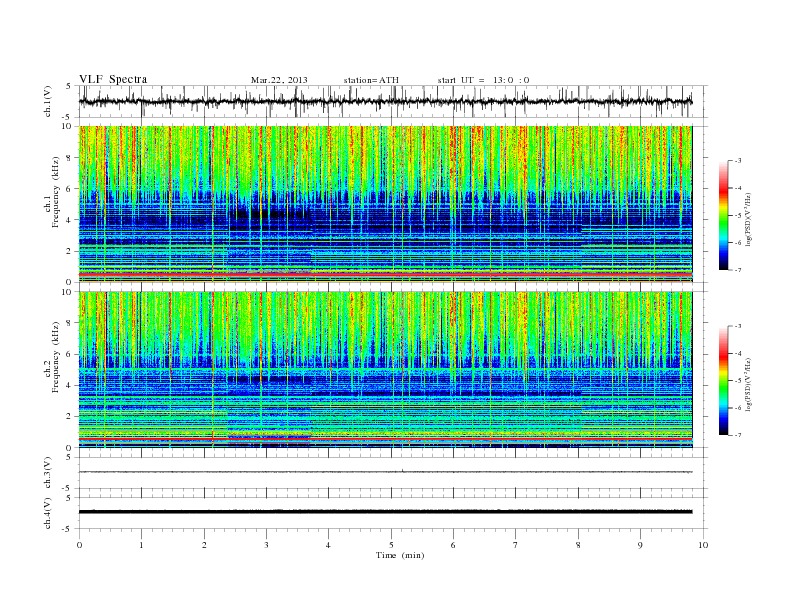Click the "VLF Spectra" plot title
Image resolution: width=792 pixels, height=612 pixels.
(x=113, y=79)
